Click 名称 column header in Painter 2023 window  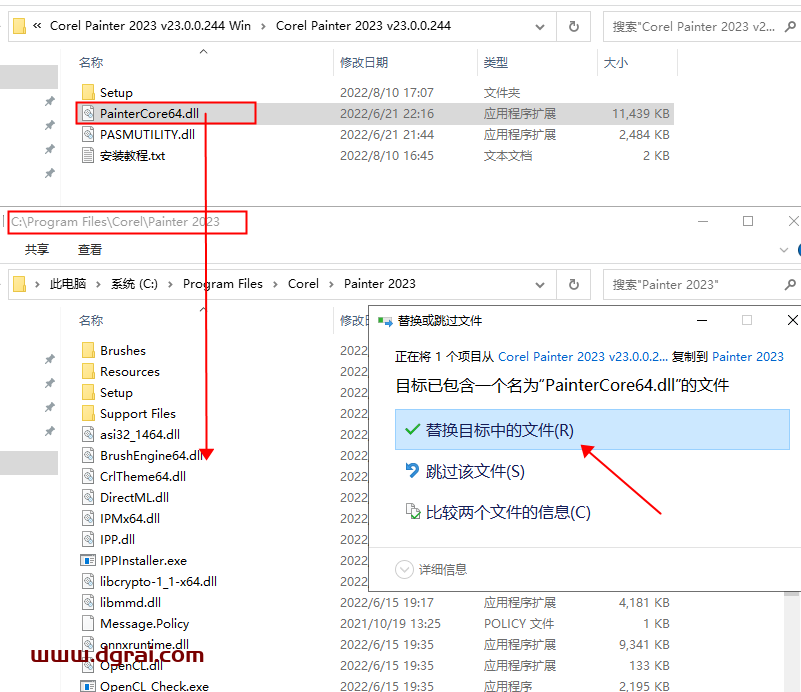[x=91, y=320]
